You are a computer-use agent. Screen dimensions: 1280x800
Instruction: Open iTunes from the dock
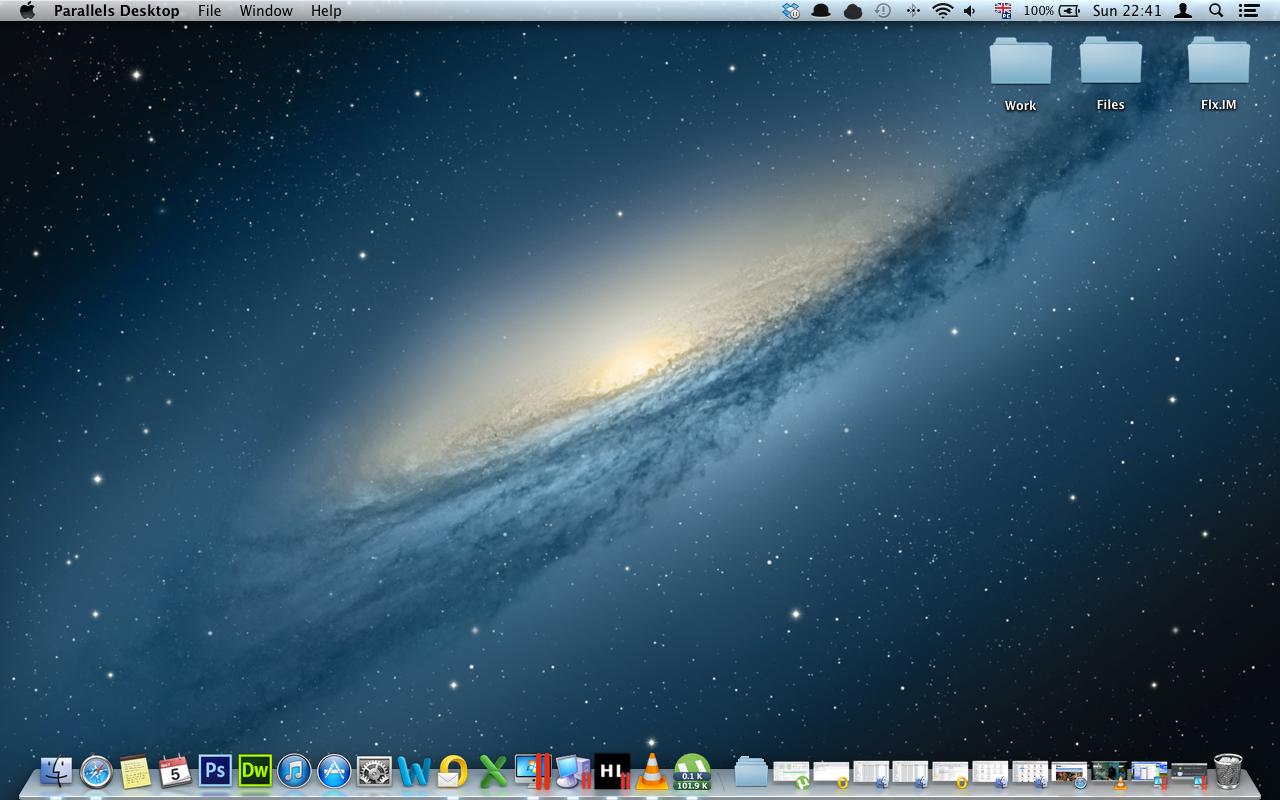click(294, 771)
